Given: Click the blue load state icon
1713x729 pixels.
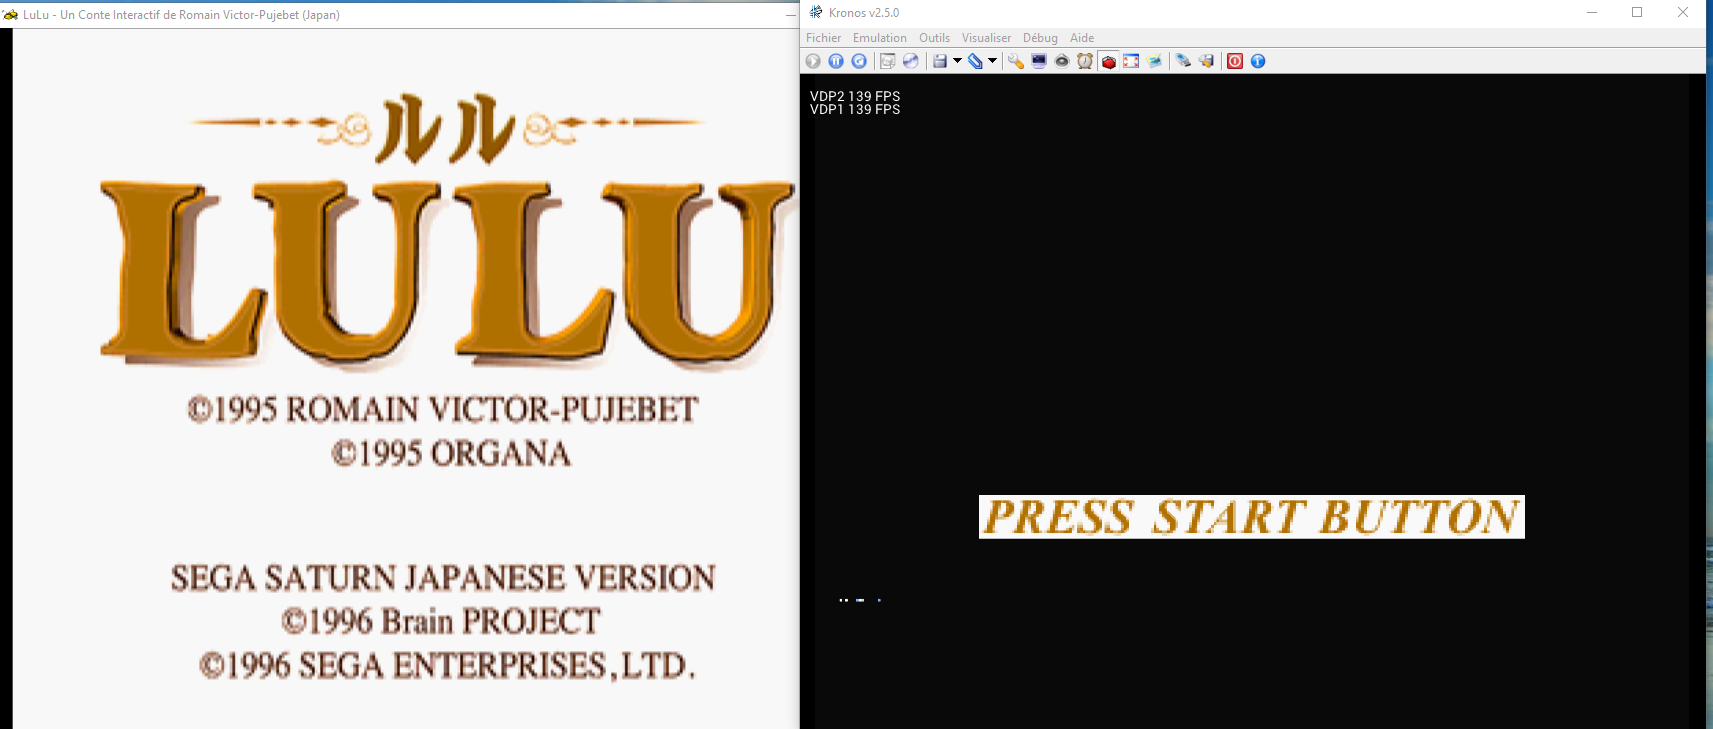Looking at the screenshot, I should click(x=975, y=61).
